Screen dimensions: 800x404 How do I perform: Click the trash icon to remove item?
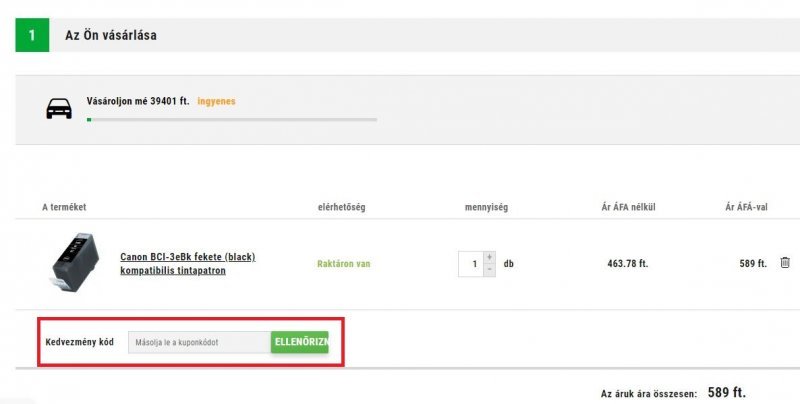click(785, 263)
